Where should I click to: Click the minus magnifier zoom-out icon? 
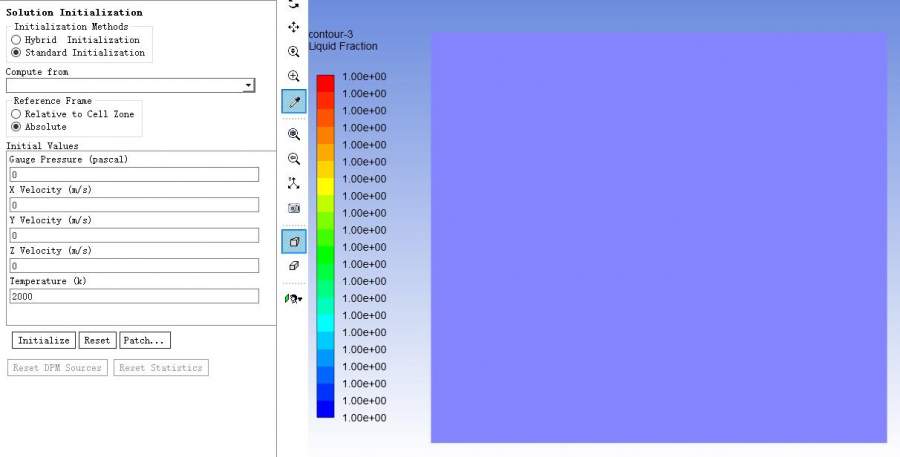coord(294,159)
